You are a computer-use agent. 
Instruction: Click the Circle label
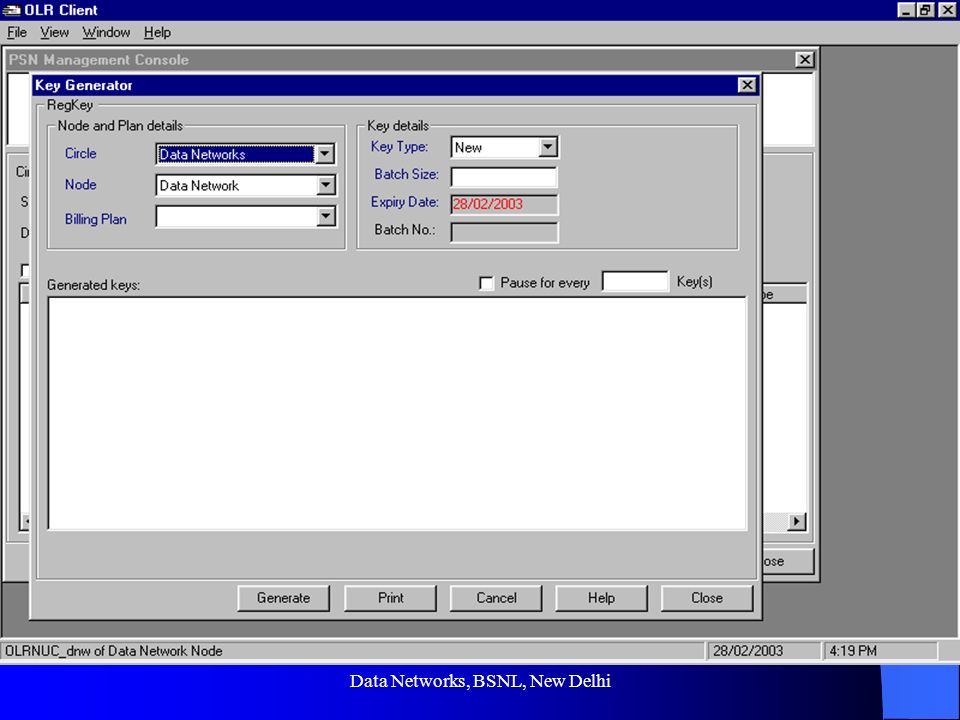81,153
